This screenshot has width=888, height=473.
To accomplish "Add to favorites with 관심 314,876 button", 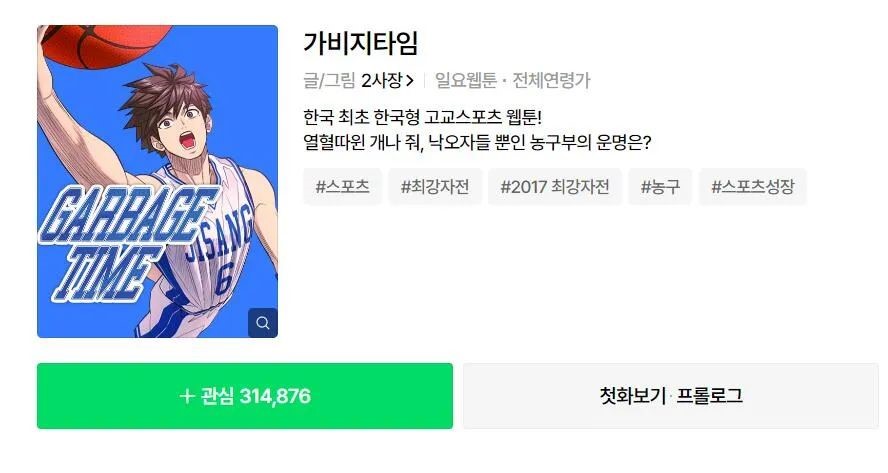I will pos(245,395).
